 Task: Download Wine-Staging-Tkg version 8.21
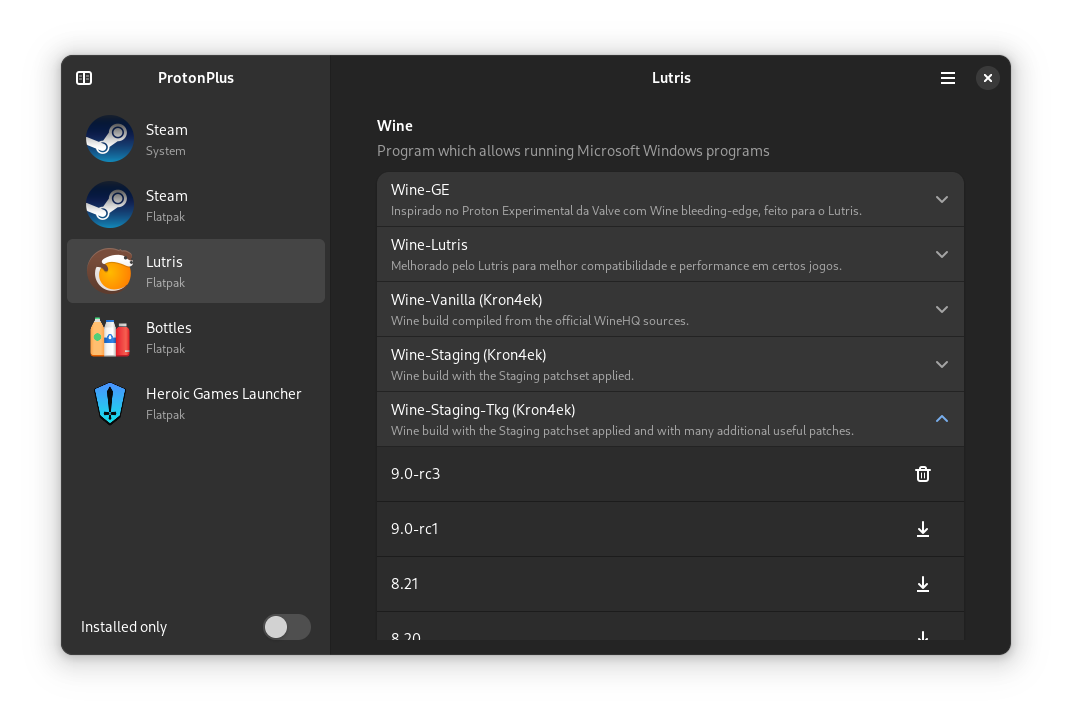click(x=922, y=584)
